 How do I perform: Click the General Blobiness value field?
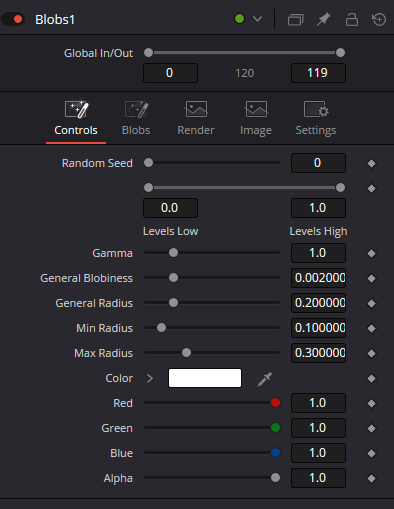click(x=318, y=278)
